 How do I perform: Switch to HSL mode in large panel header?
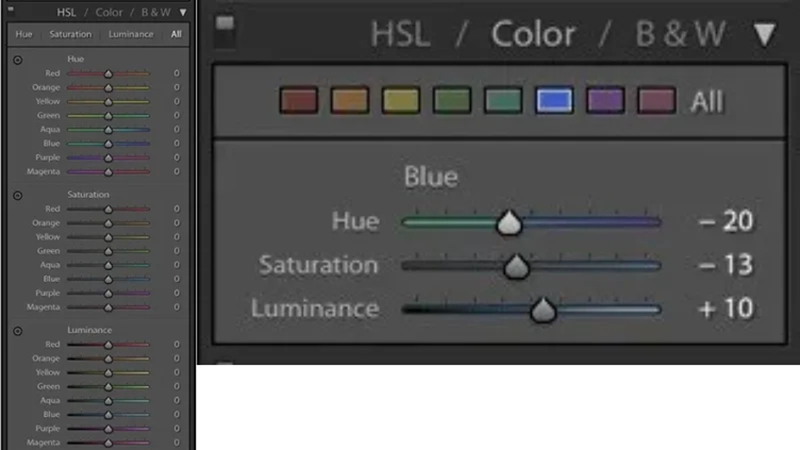point(401,34)
